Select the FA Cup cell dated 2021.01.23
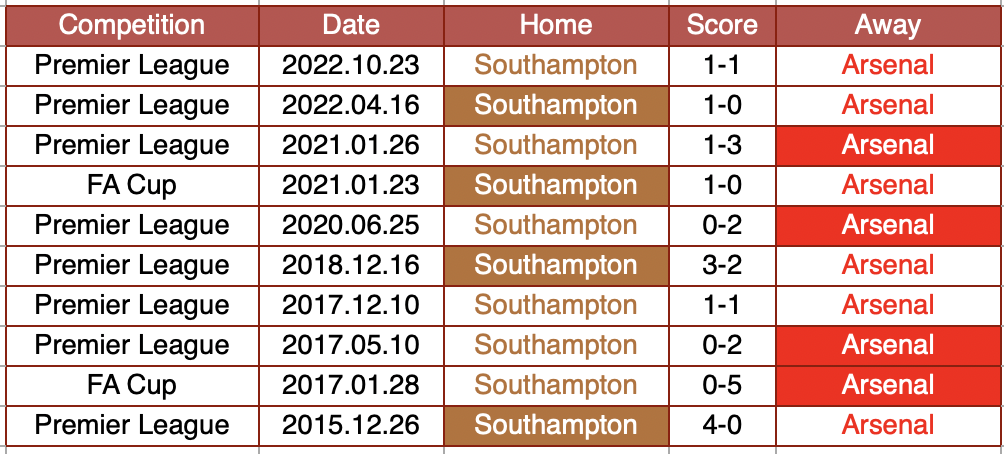Viewport: 1004px width, 454px height. click(132, 186)
